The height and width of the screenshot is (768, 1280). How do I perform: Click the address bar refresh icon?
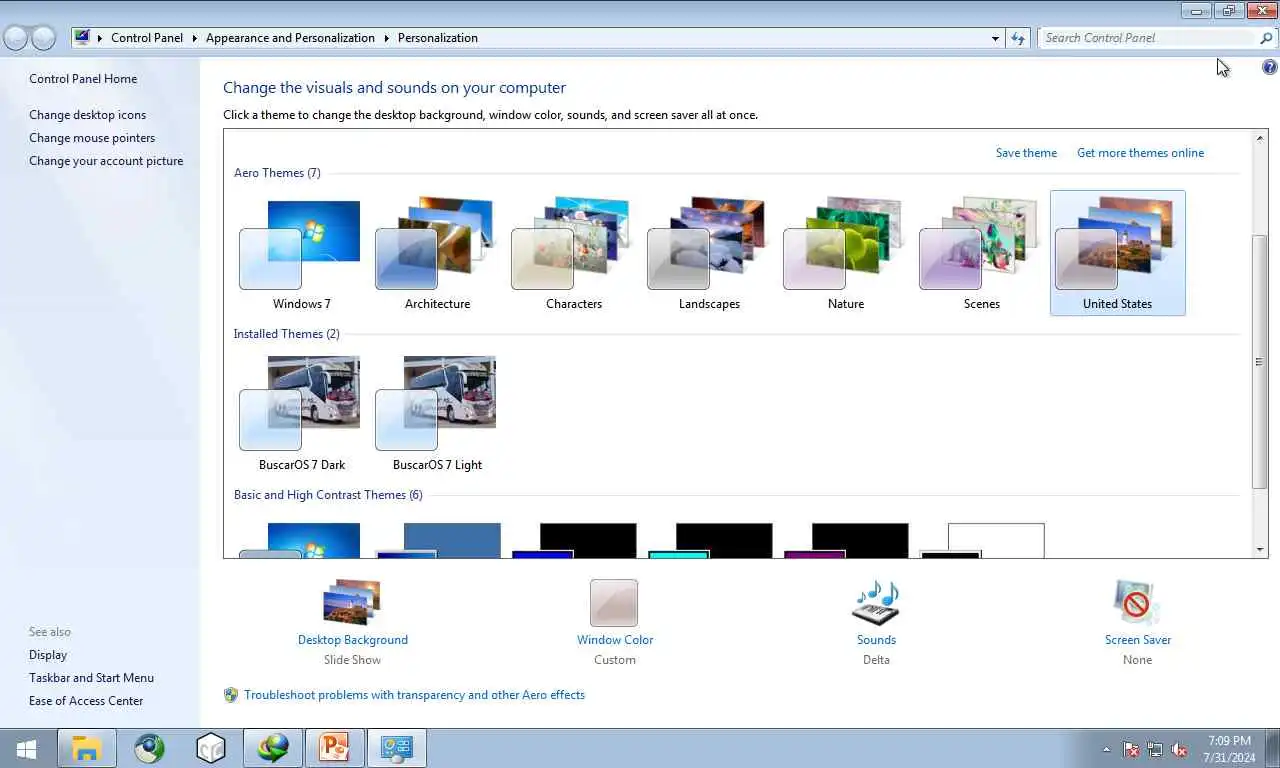coord(1018,38)
